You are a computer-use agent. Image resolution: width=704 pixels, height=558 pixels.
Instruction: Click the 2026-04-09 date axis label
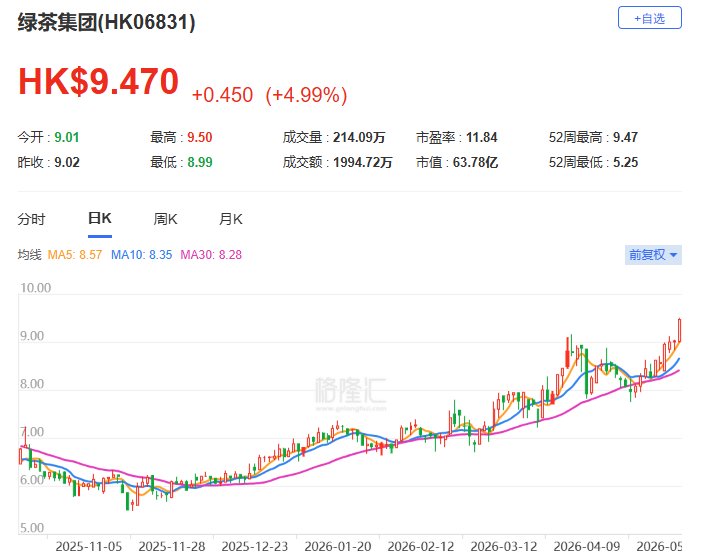tap(587, 546)
